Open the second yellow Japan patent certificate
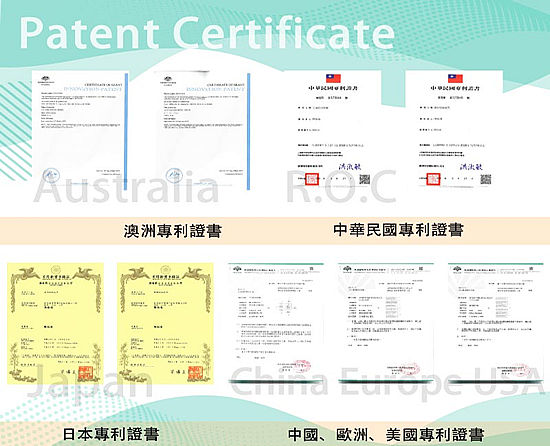This screenshot has width=550, height=446. click(165, 323)
